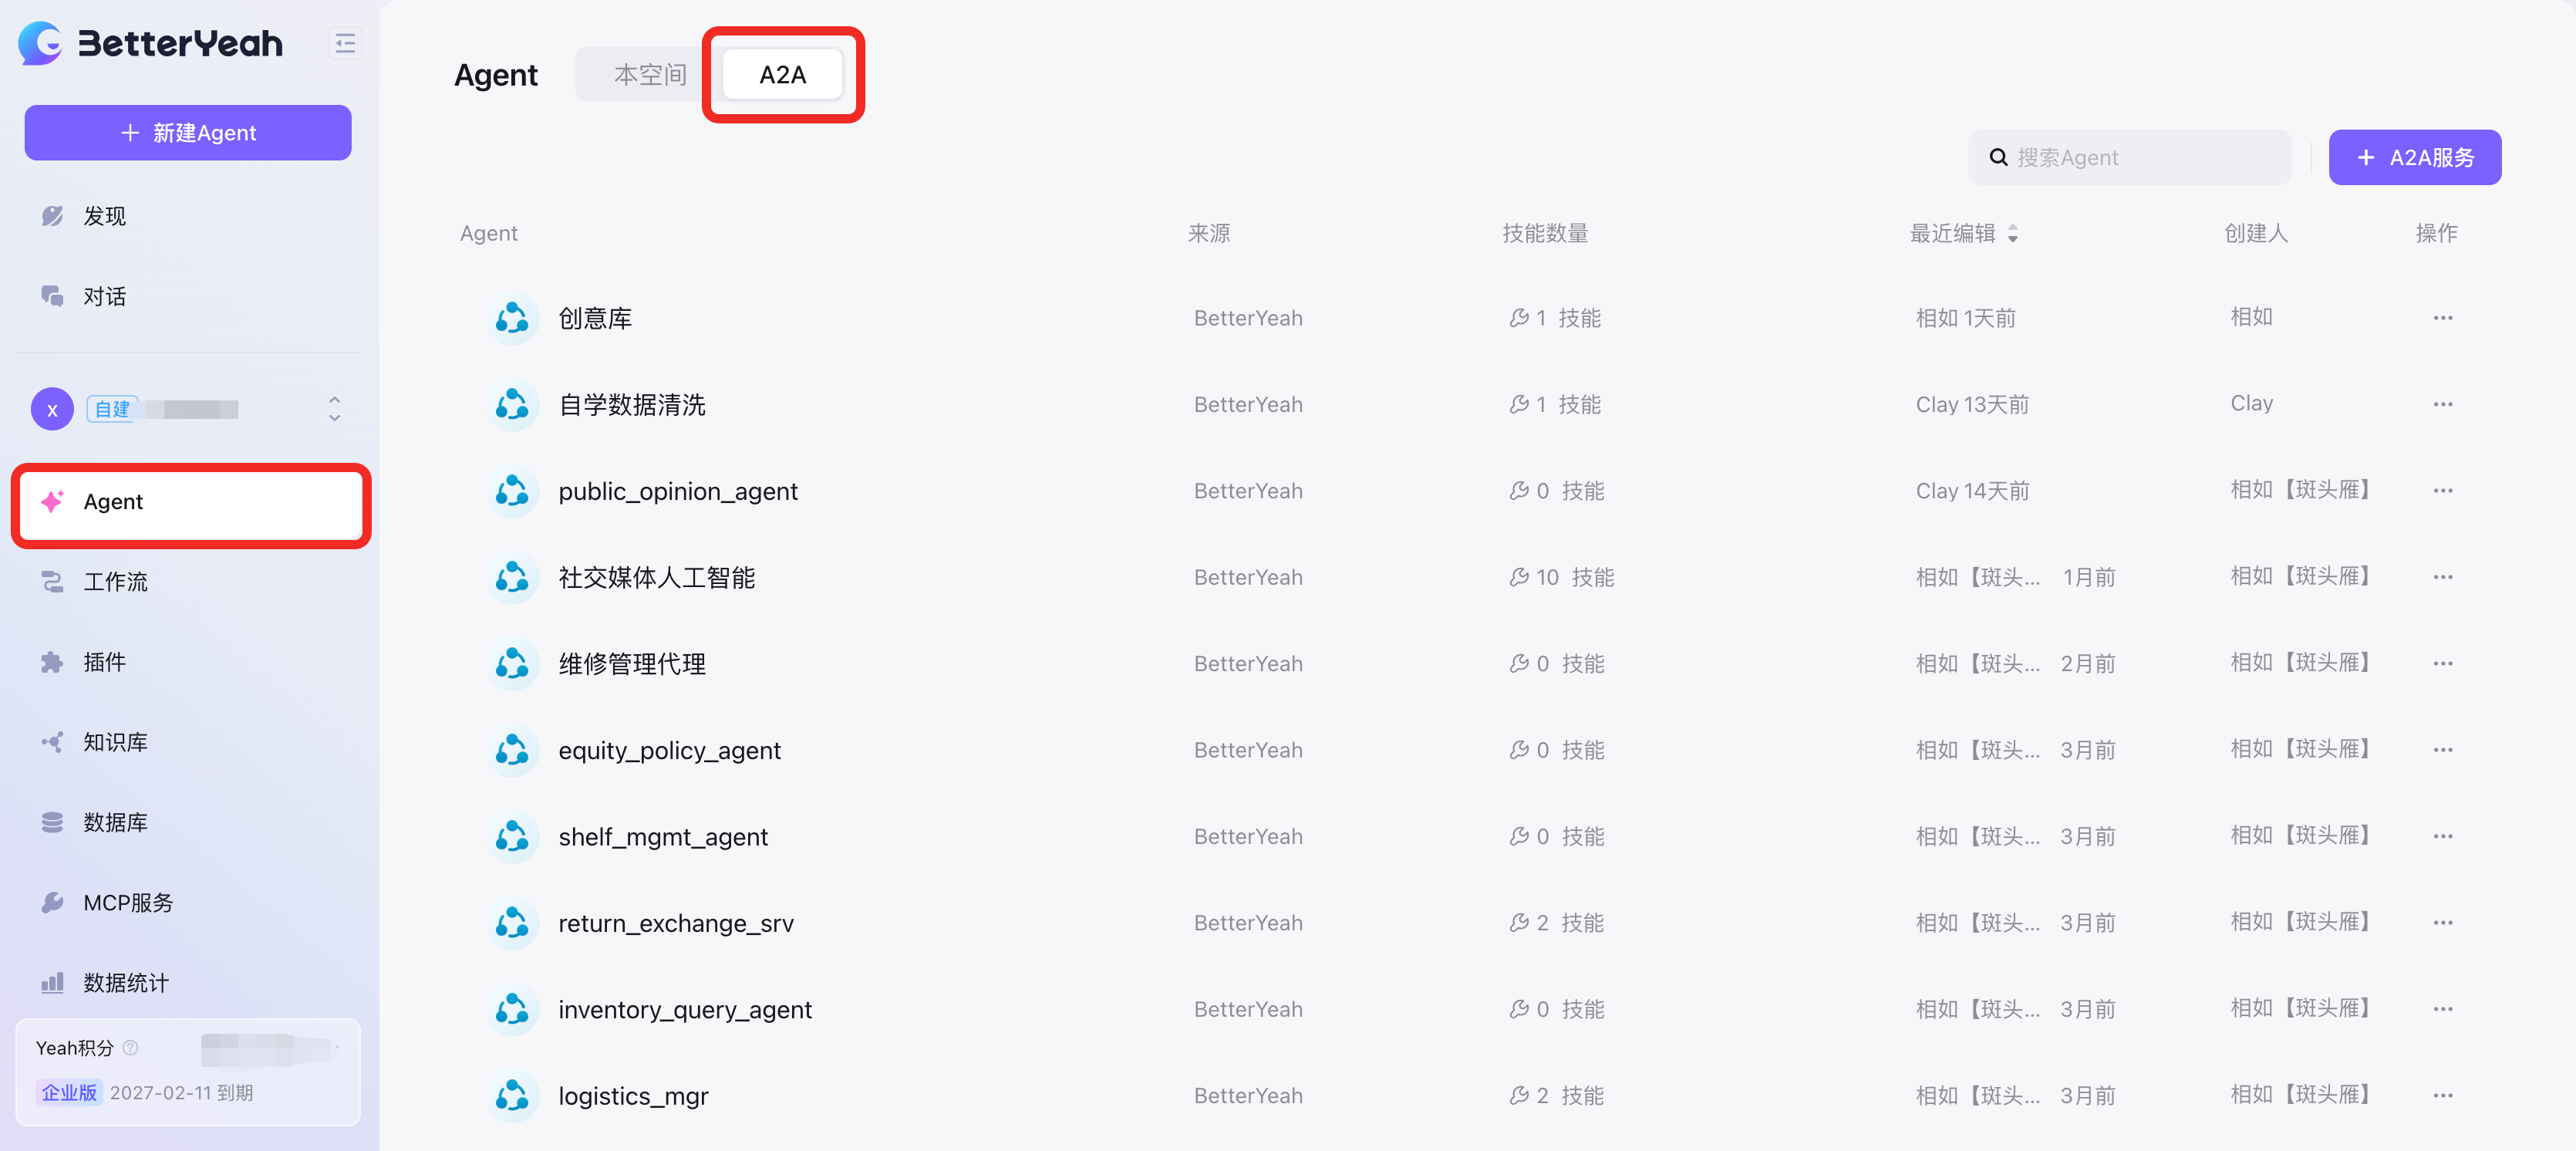This screenshot has width=2576, height=1151.
Task: Open the 知识库 knowledge base
Action: click(x=115, y=742)
